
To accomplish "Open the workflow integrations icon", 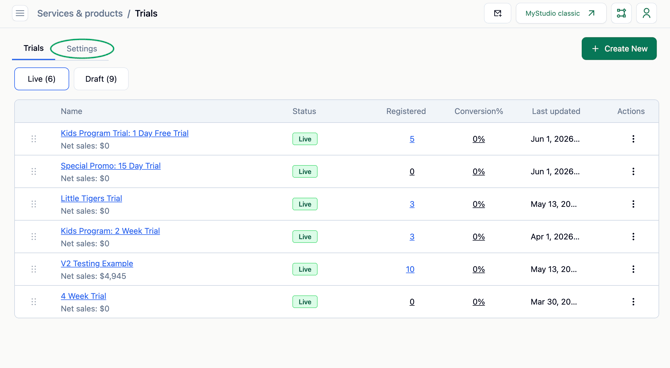I will tap(621, 13).
